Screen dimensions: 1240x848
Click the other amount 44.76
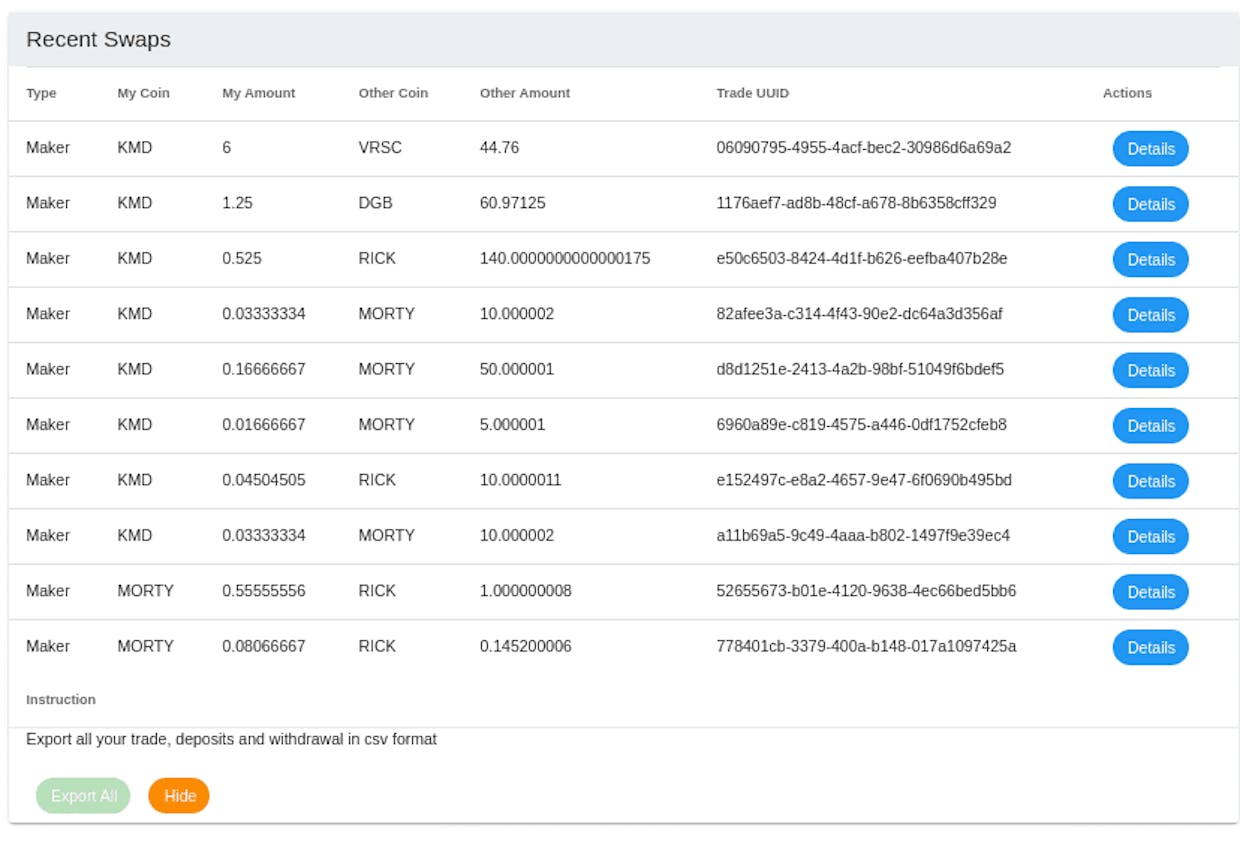(x=499, y=148)
